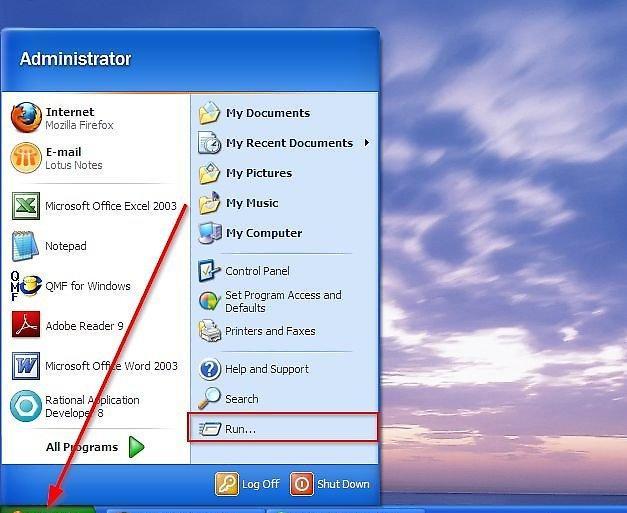Launch the Lotus Notes E-mail icon
Image resolution: width=627 pixels, height=513 pixels.
click(26, 158)
